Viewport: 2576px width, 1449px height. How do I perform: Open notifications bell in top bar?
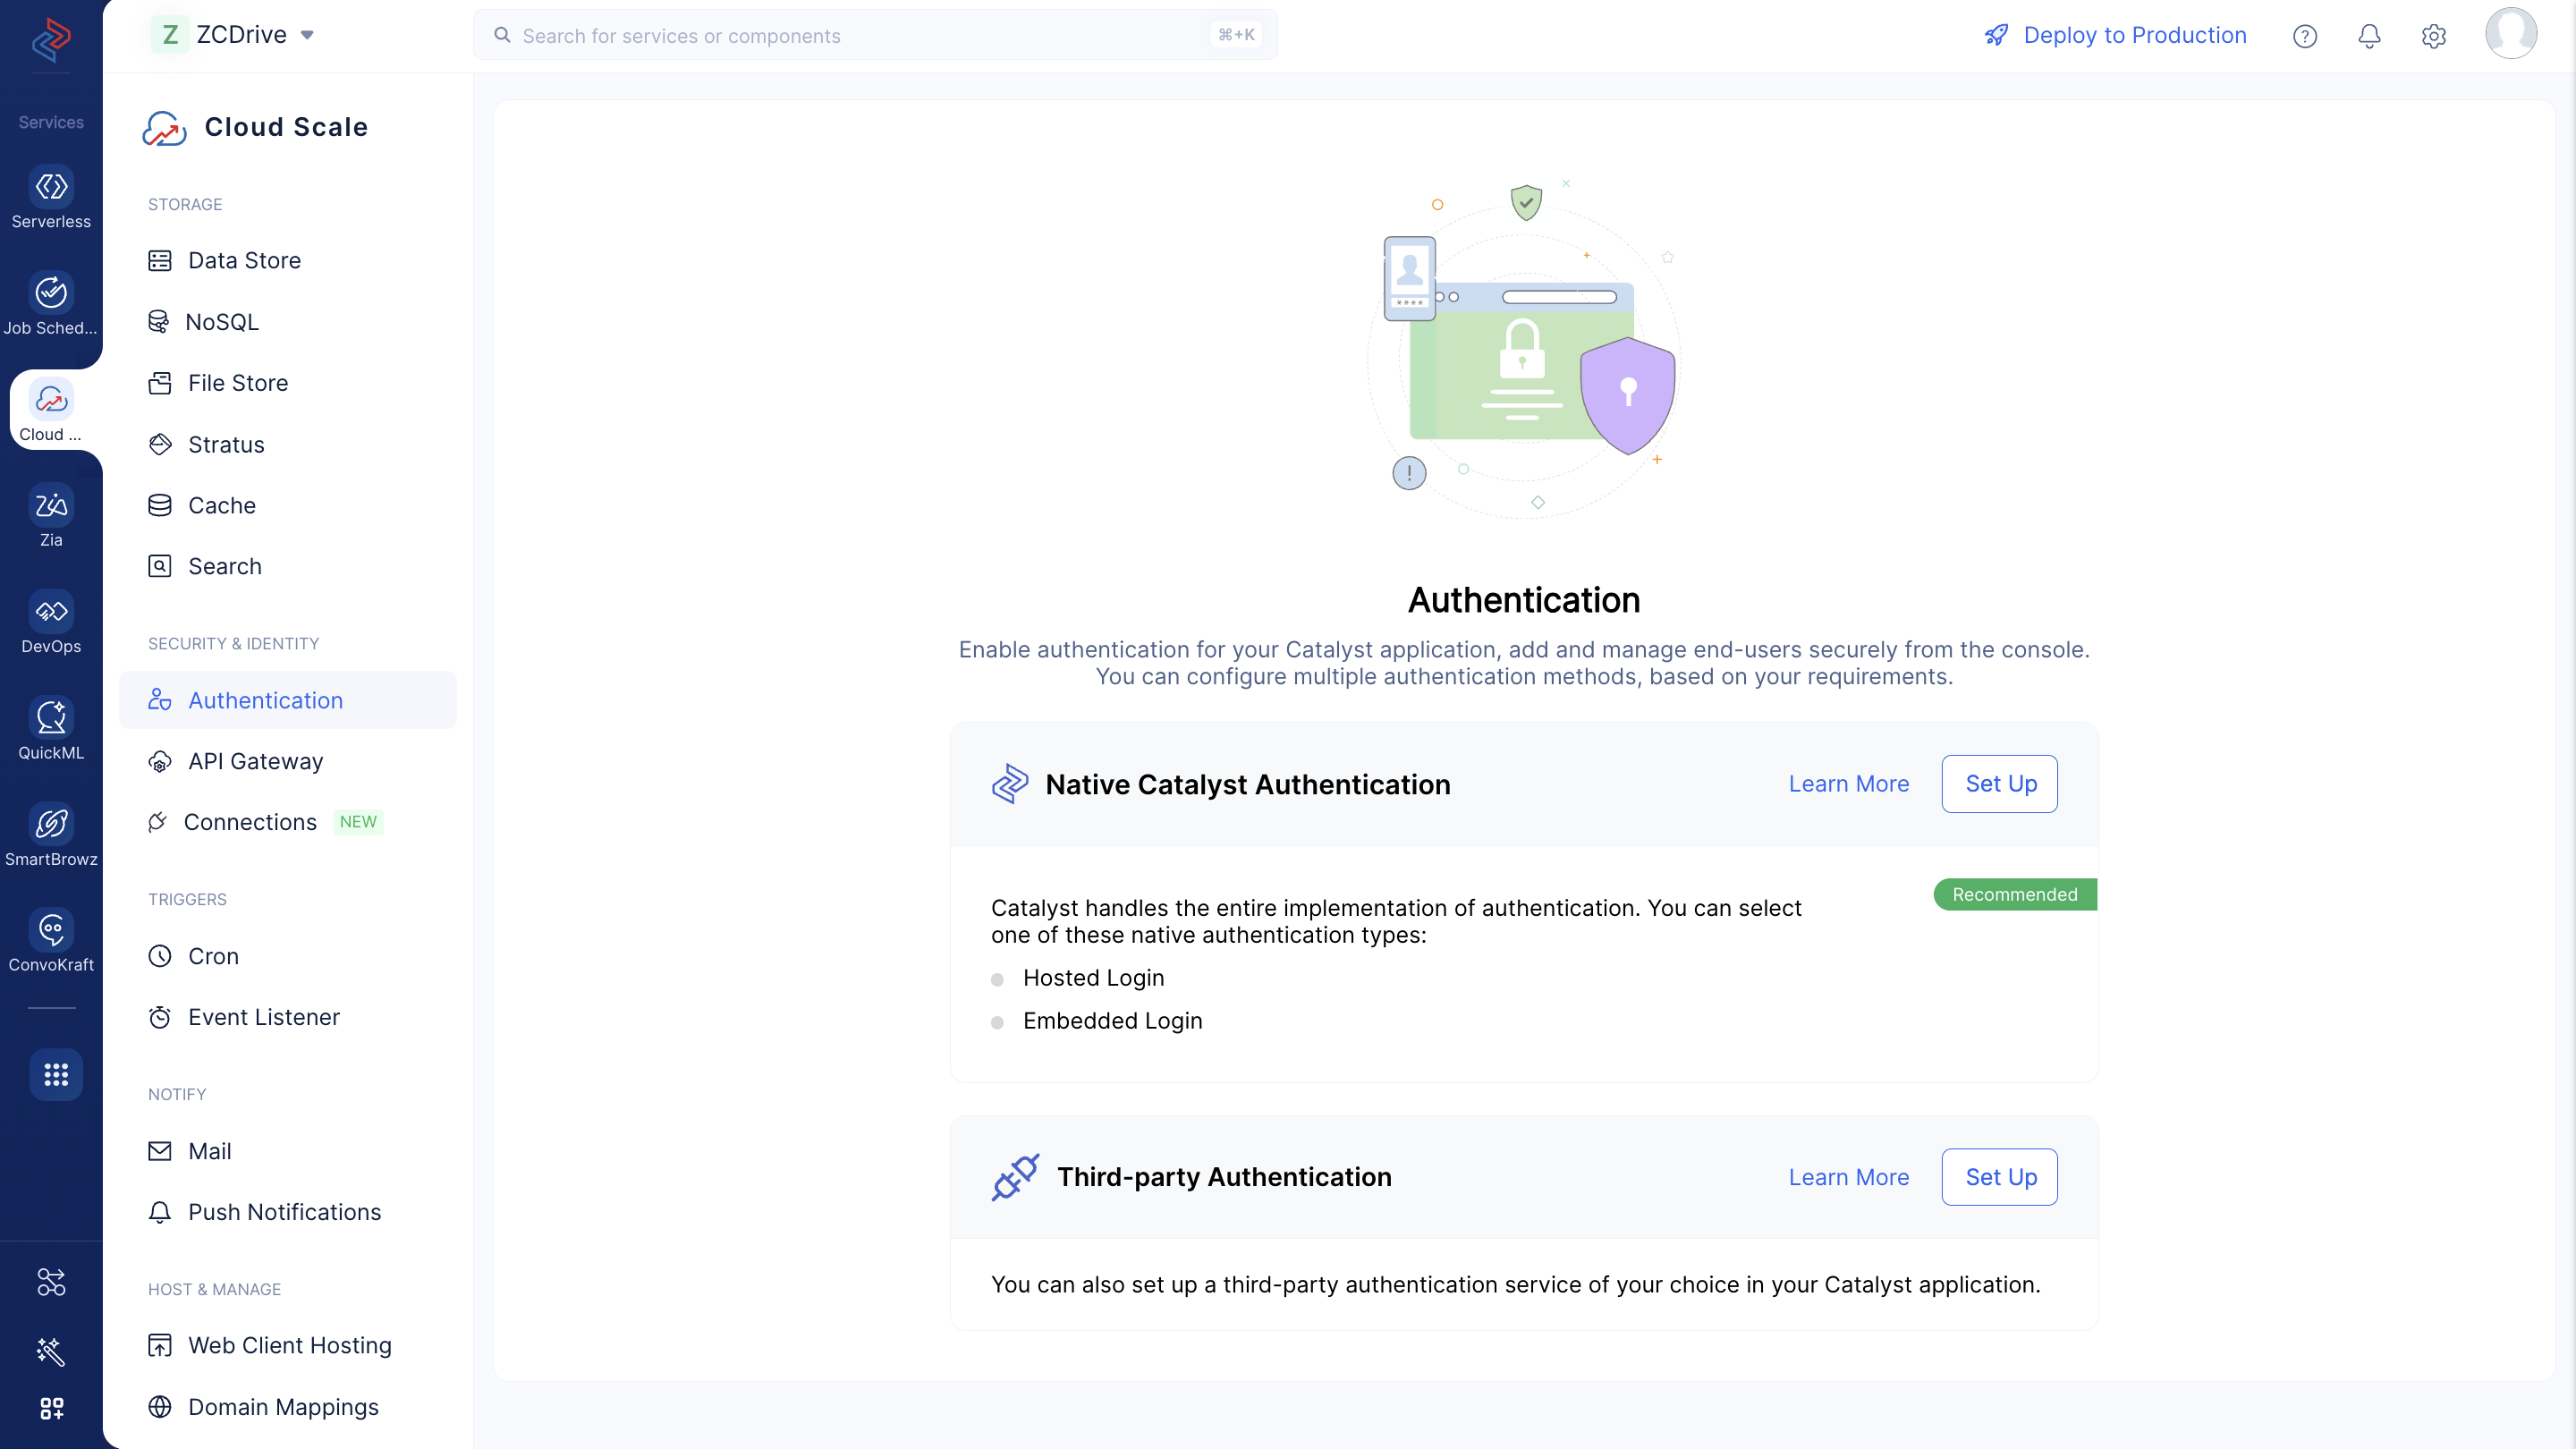click(2369, 36)
